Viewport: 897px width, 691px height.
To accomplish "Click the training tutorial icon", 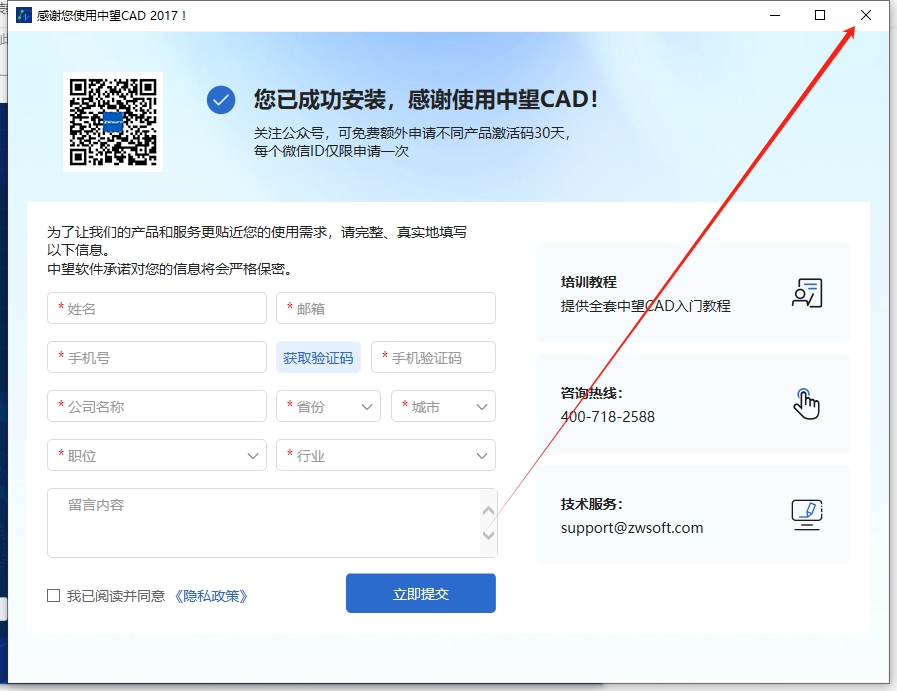I will 806,293.
